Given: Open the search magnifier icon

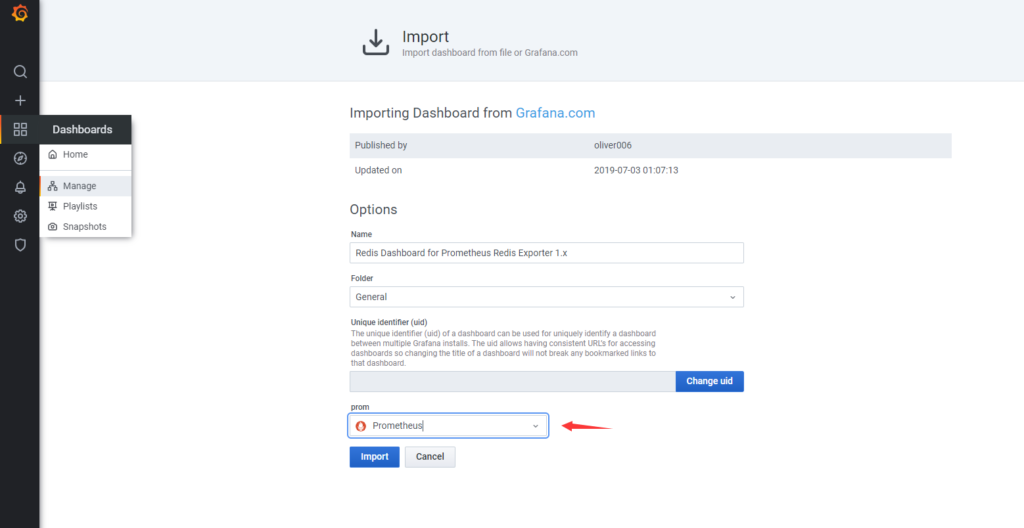Looking at the screenshot, I should tap(20, 72).
